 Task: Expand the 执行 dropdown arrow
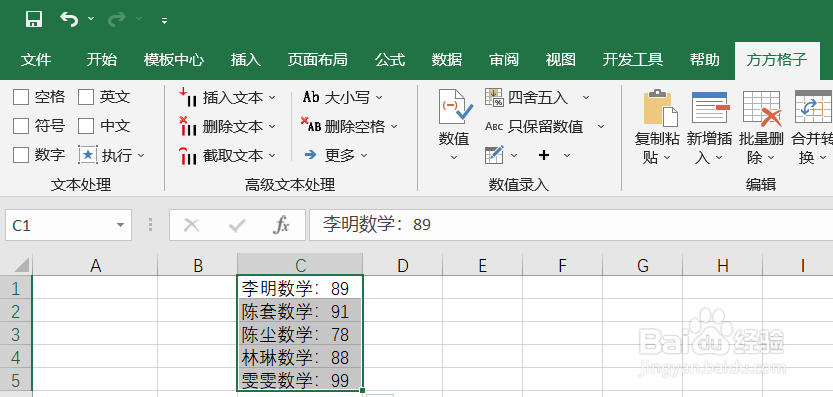[141, 156]
